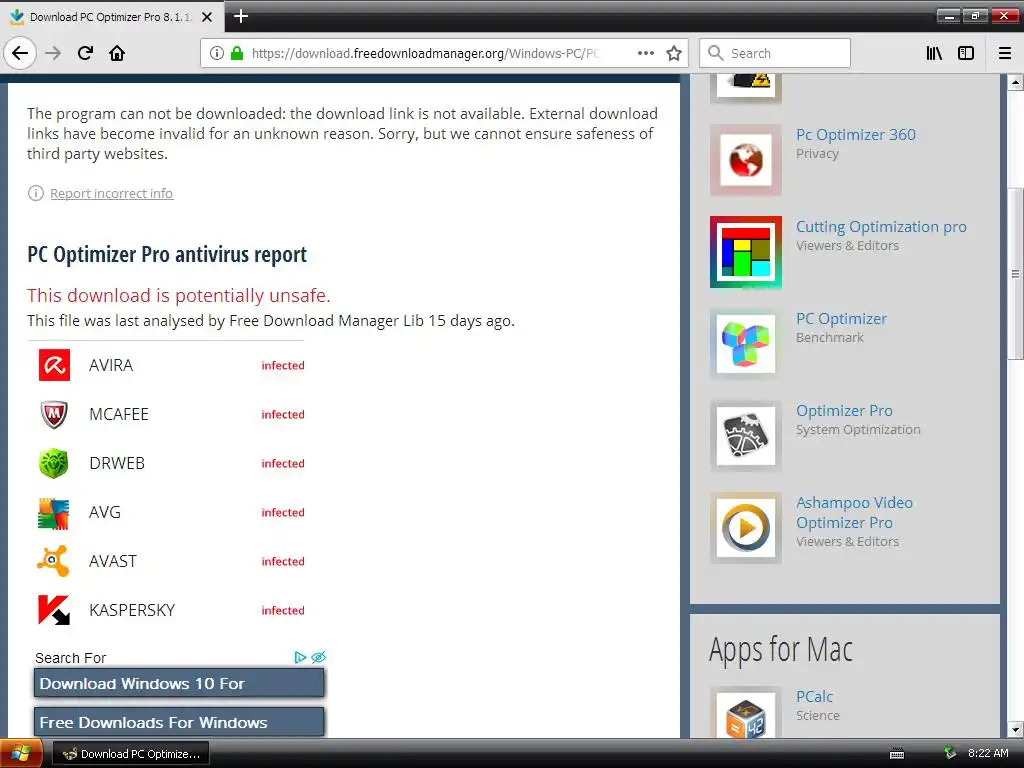Click 'Privacy' under Pc Optimizer 360
Viewport: 1024px width, 768px height.
tap(817, 153)
